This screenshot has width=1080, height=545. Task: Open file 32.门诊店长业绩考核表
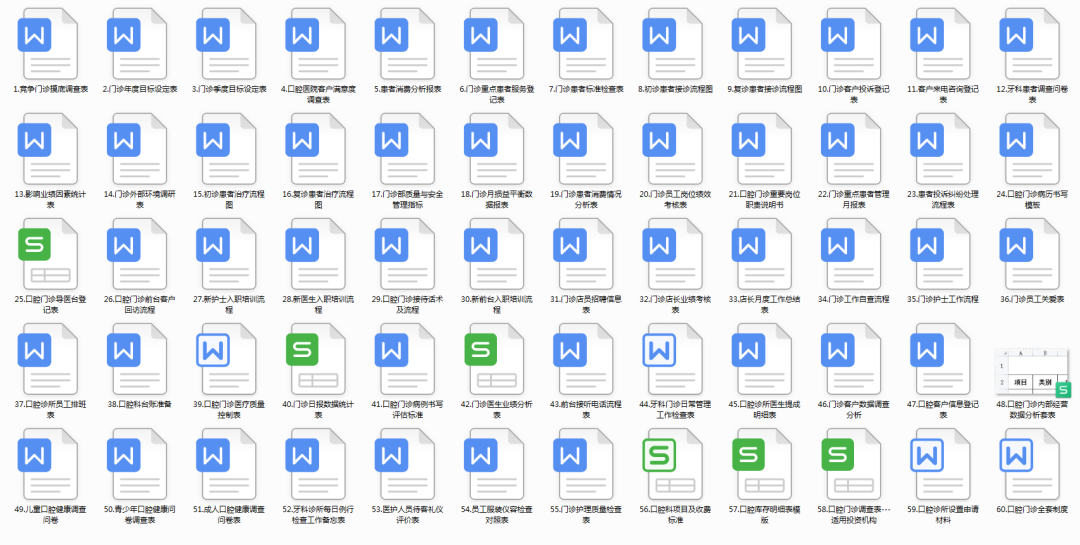tap(675, 255)
